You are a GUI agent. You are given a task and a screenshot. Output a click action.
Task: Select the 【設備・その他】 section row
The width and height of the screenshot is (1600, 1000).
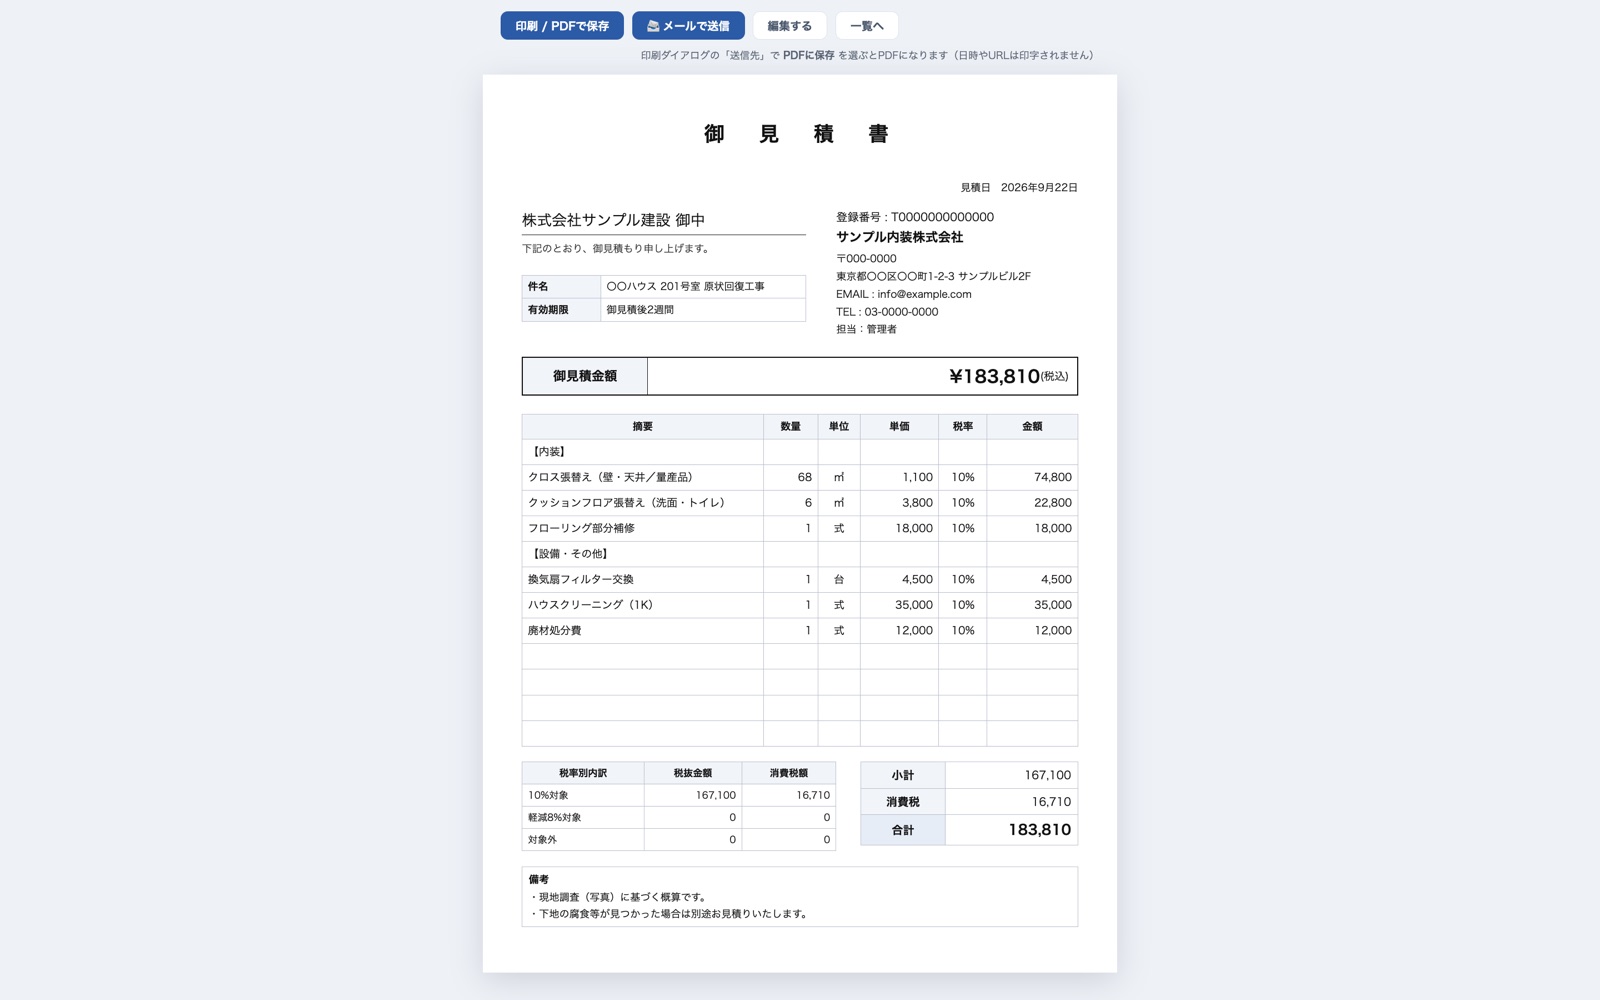click(800, 554)
